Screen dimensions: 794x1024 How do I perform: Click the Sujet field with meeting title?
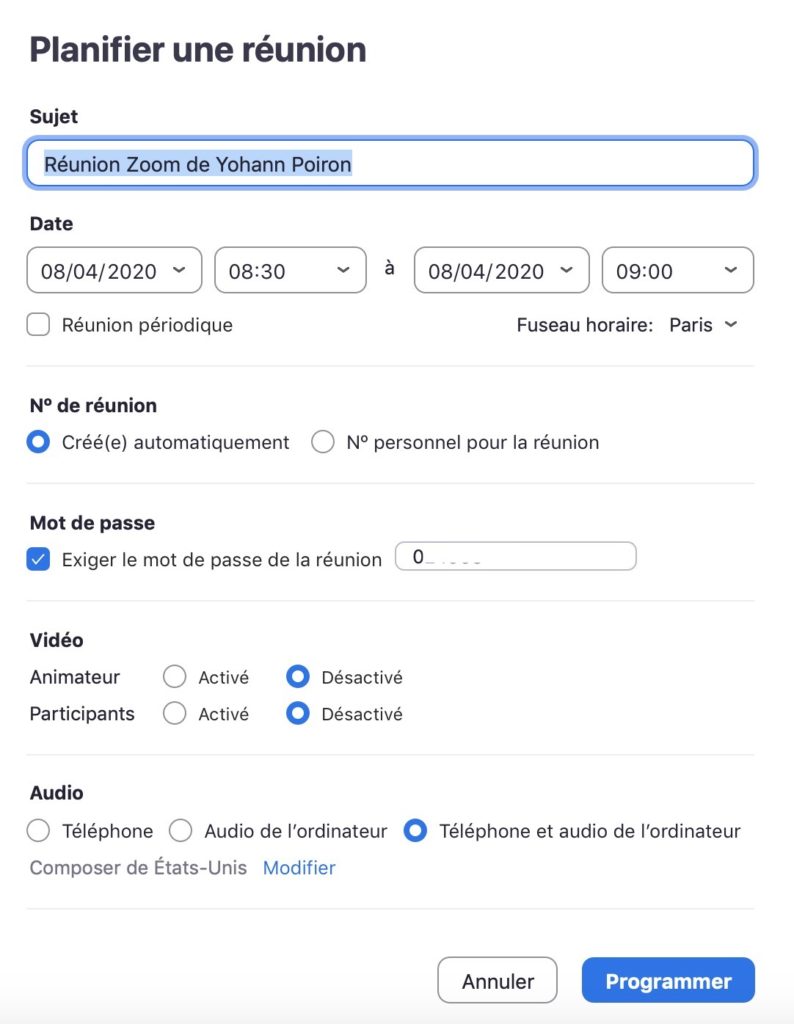[390, 163]
